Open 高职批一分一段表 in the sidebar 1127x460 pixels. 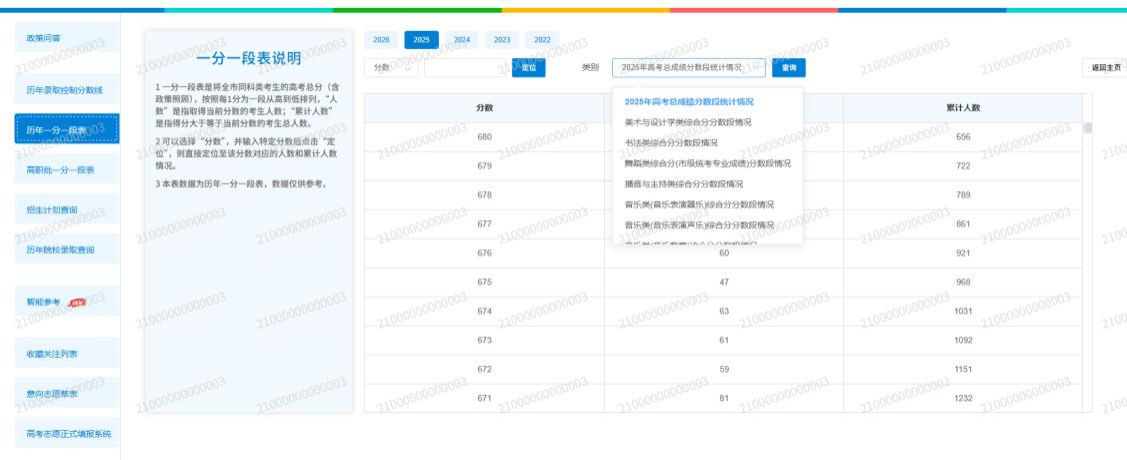pyautogui.click(x=67, y=170)
